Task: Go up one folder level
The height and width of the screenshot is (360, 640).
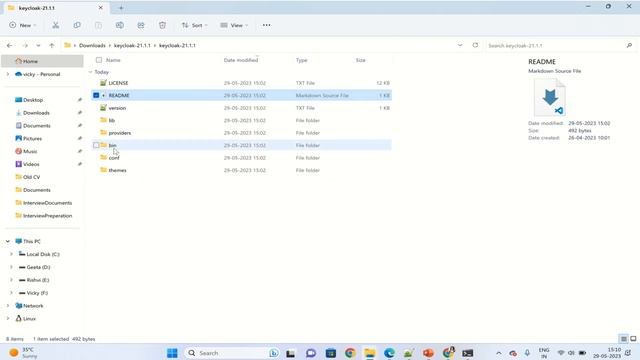Action: click(52, 45)
